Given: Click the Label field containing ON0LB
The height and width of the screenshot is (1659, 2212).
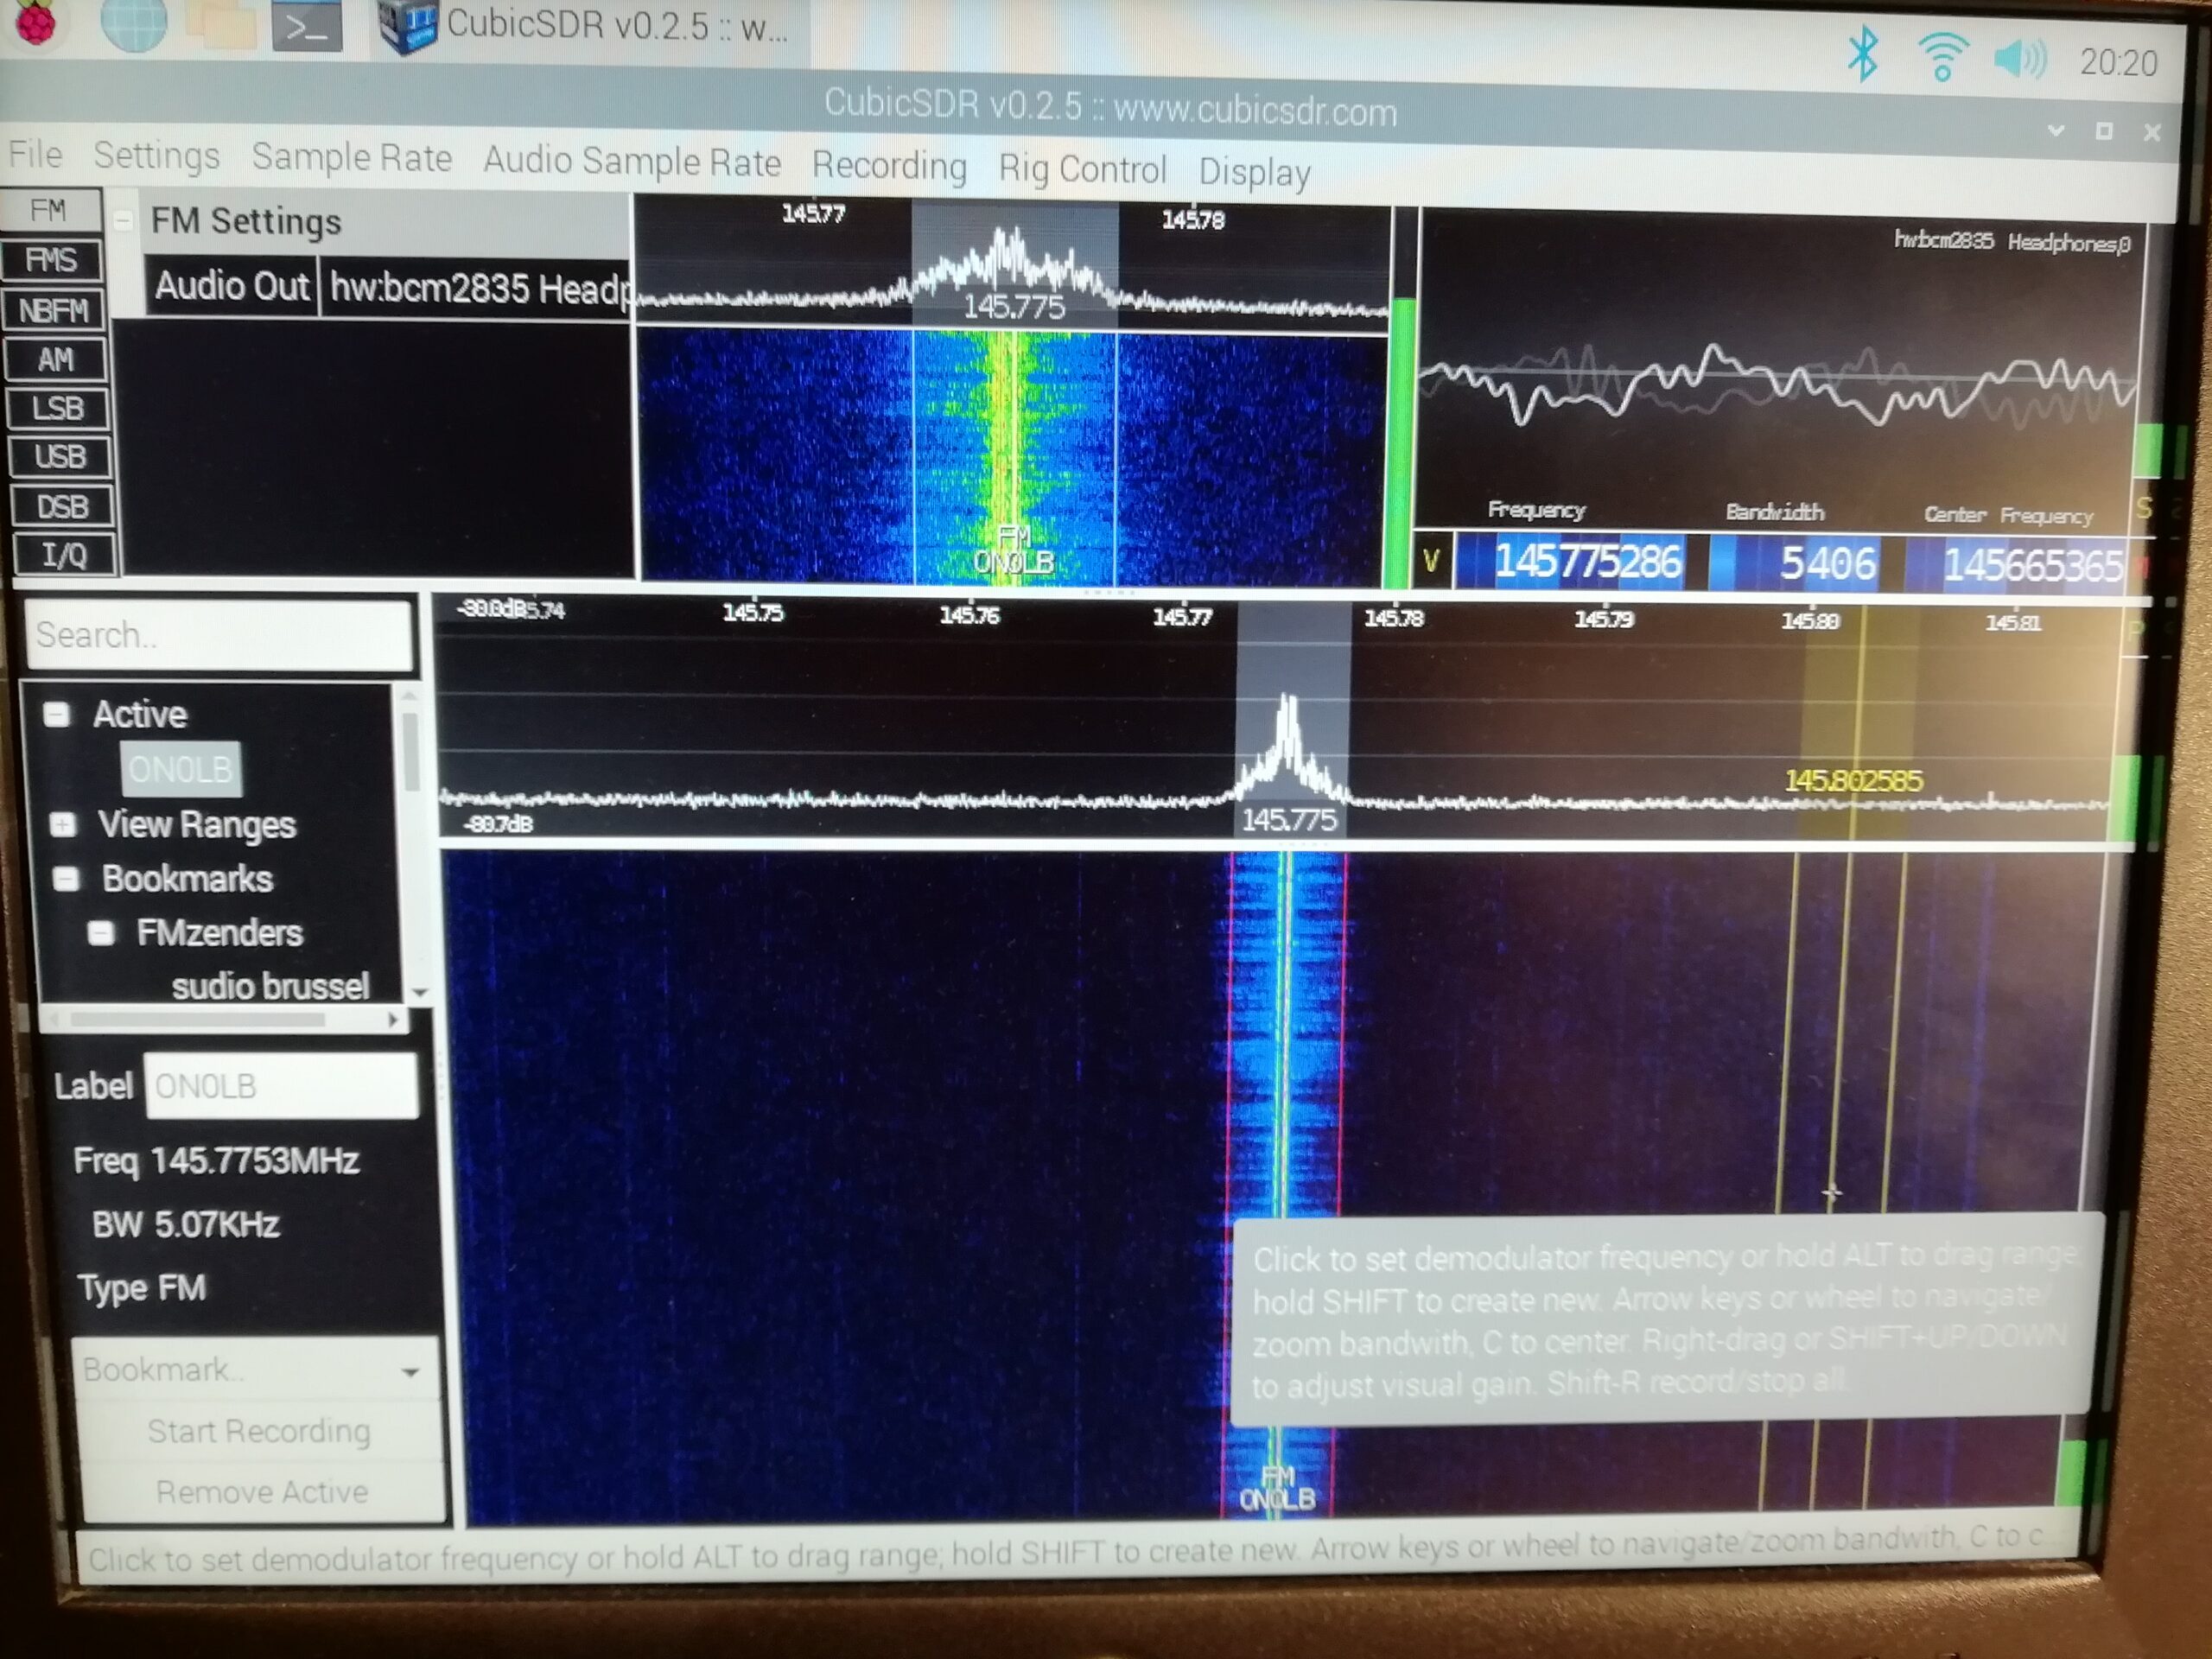Looking at the screenshot, I should [281, 1086].
